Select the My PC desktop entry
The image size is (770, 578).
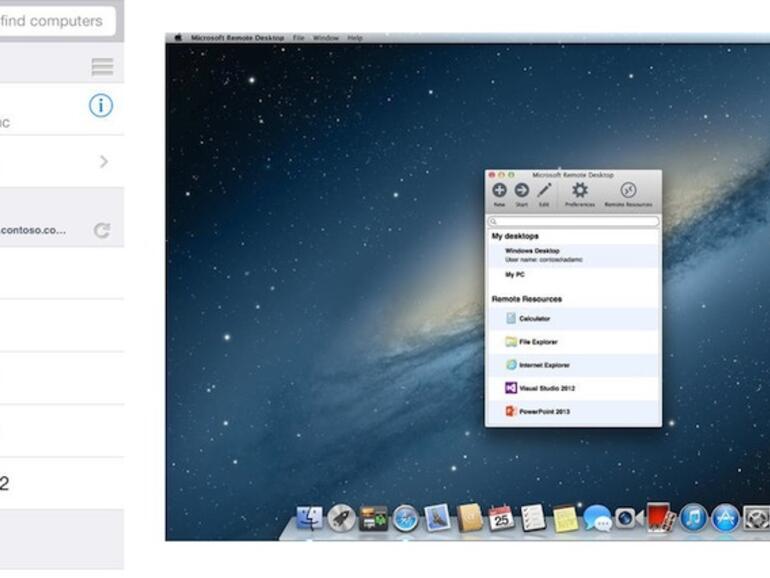(573, 275)
